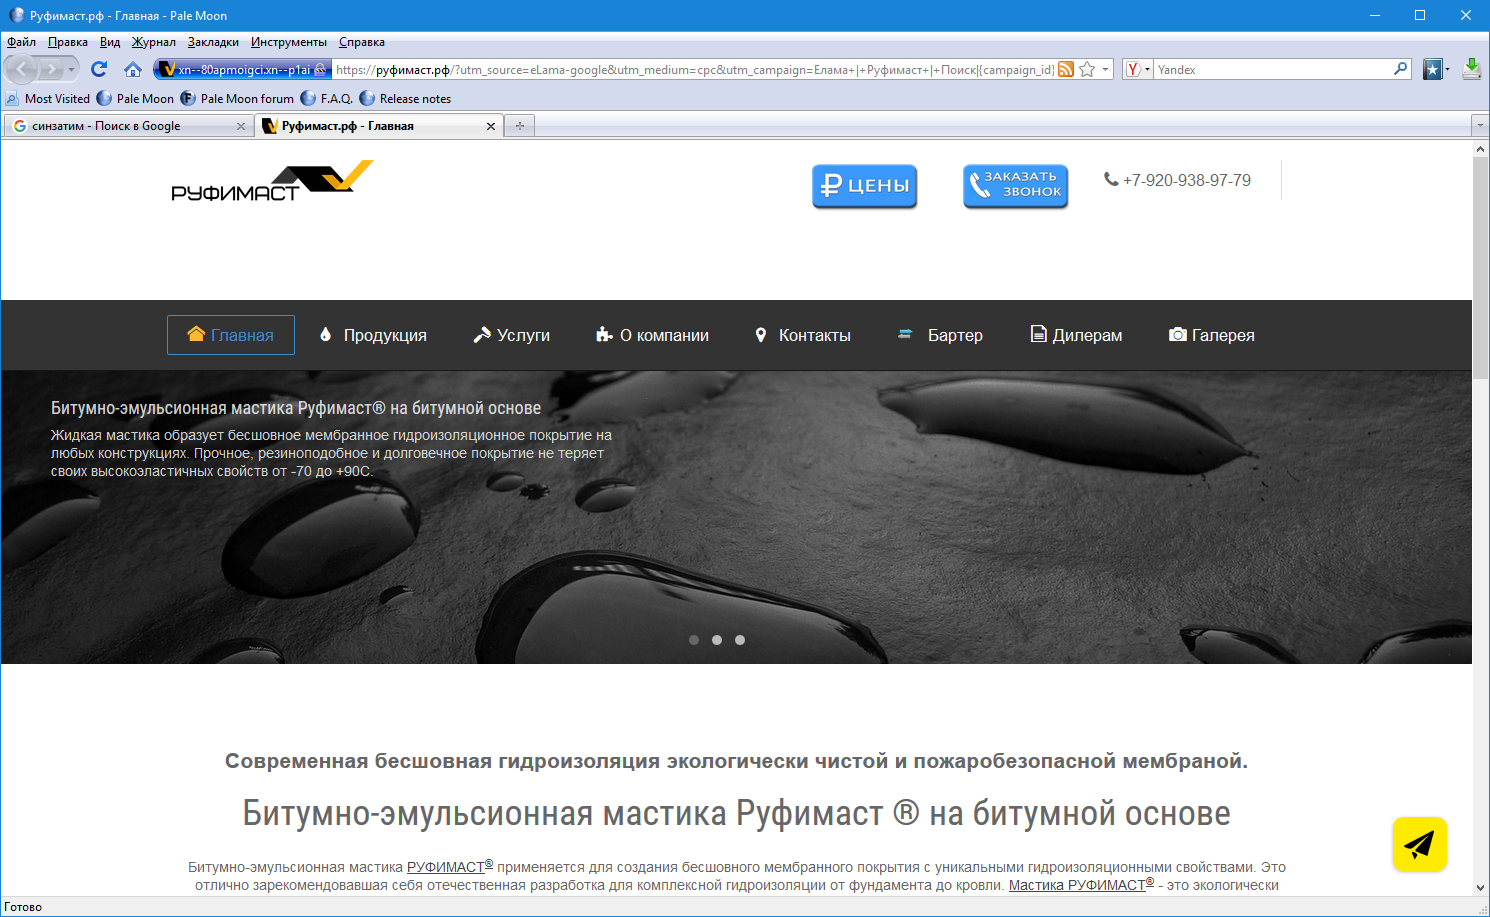The image size is (1490, 917).
Task: Open the back/forward history dropdown arrow
Action: pyautogui.click(x=71, y=70)
